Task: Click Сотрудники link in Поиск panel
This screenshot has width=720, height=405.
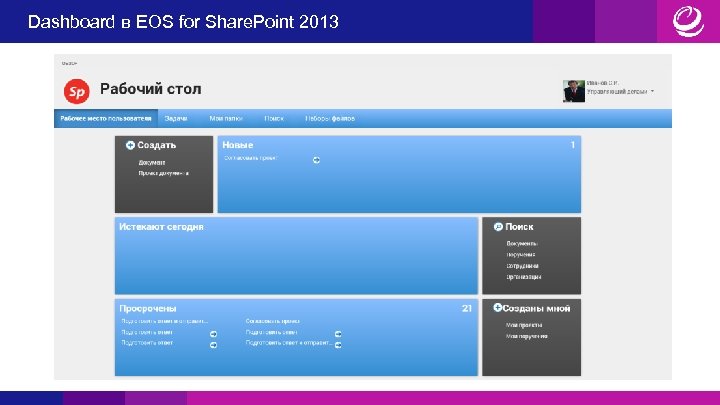Action: point(523,266)
